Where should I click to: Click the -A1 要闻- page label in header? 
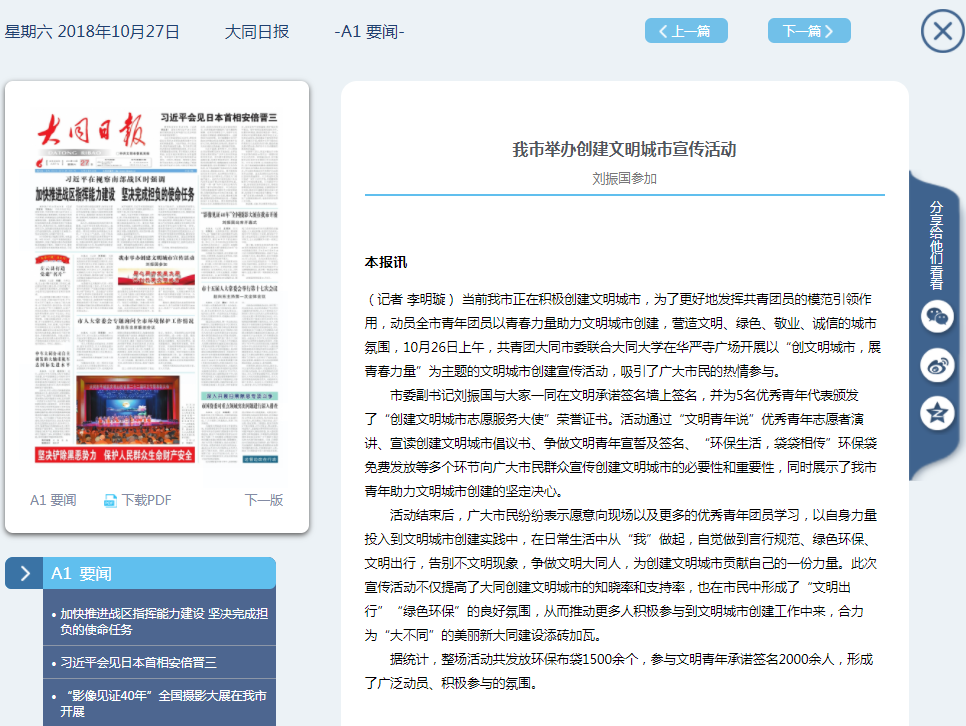point(370,31)
